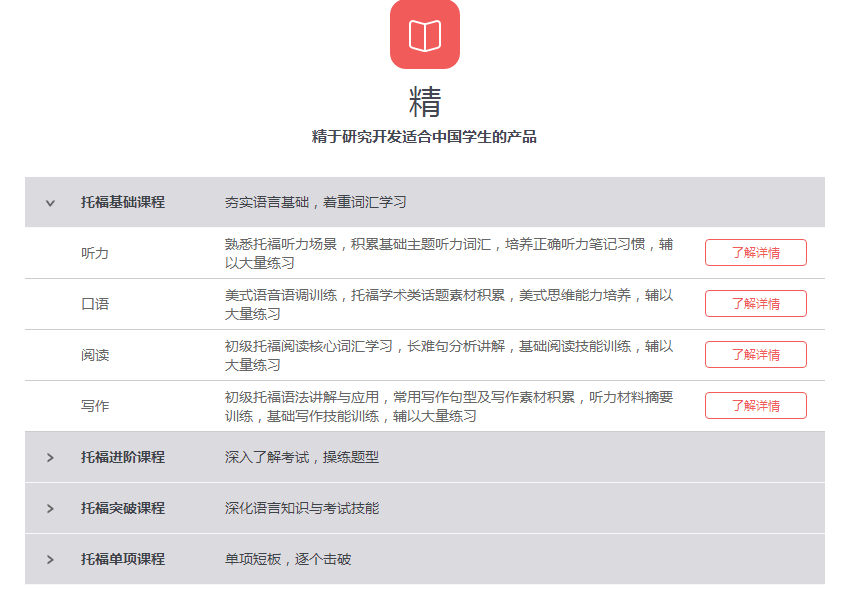Click 了解详情 next to 写作
This screenshot has width=843, height=590.
coord(755,405)
